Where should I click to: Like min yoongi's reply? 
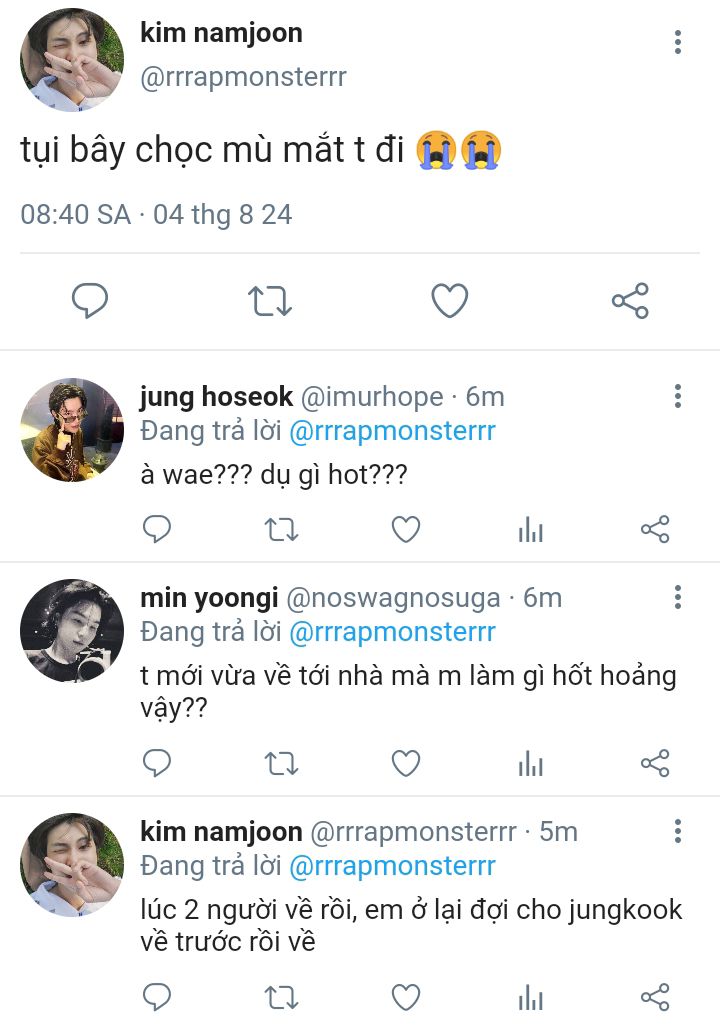405,764
